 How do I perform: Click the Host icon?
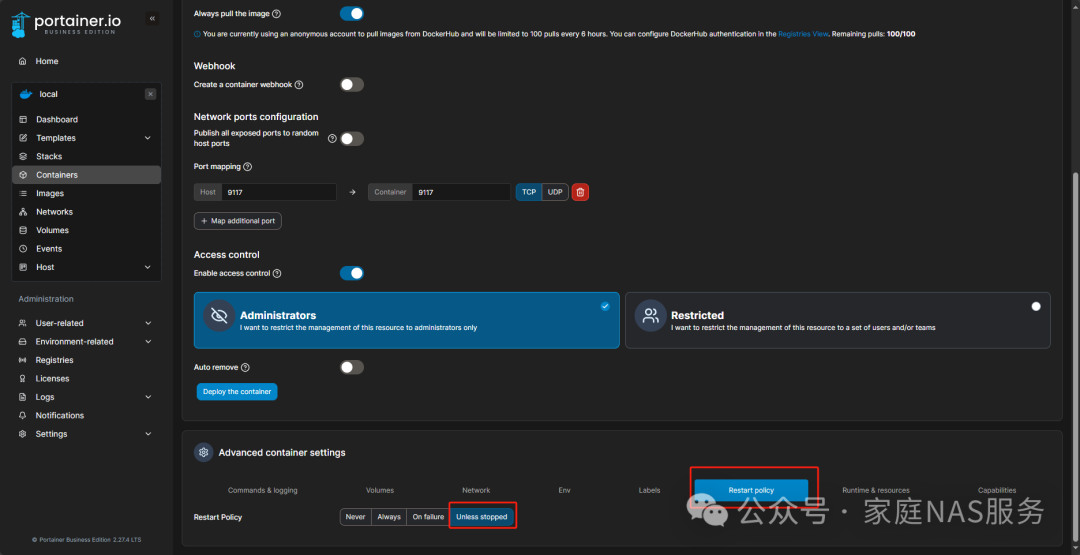[x=23, y=267]
